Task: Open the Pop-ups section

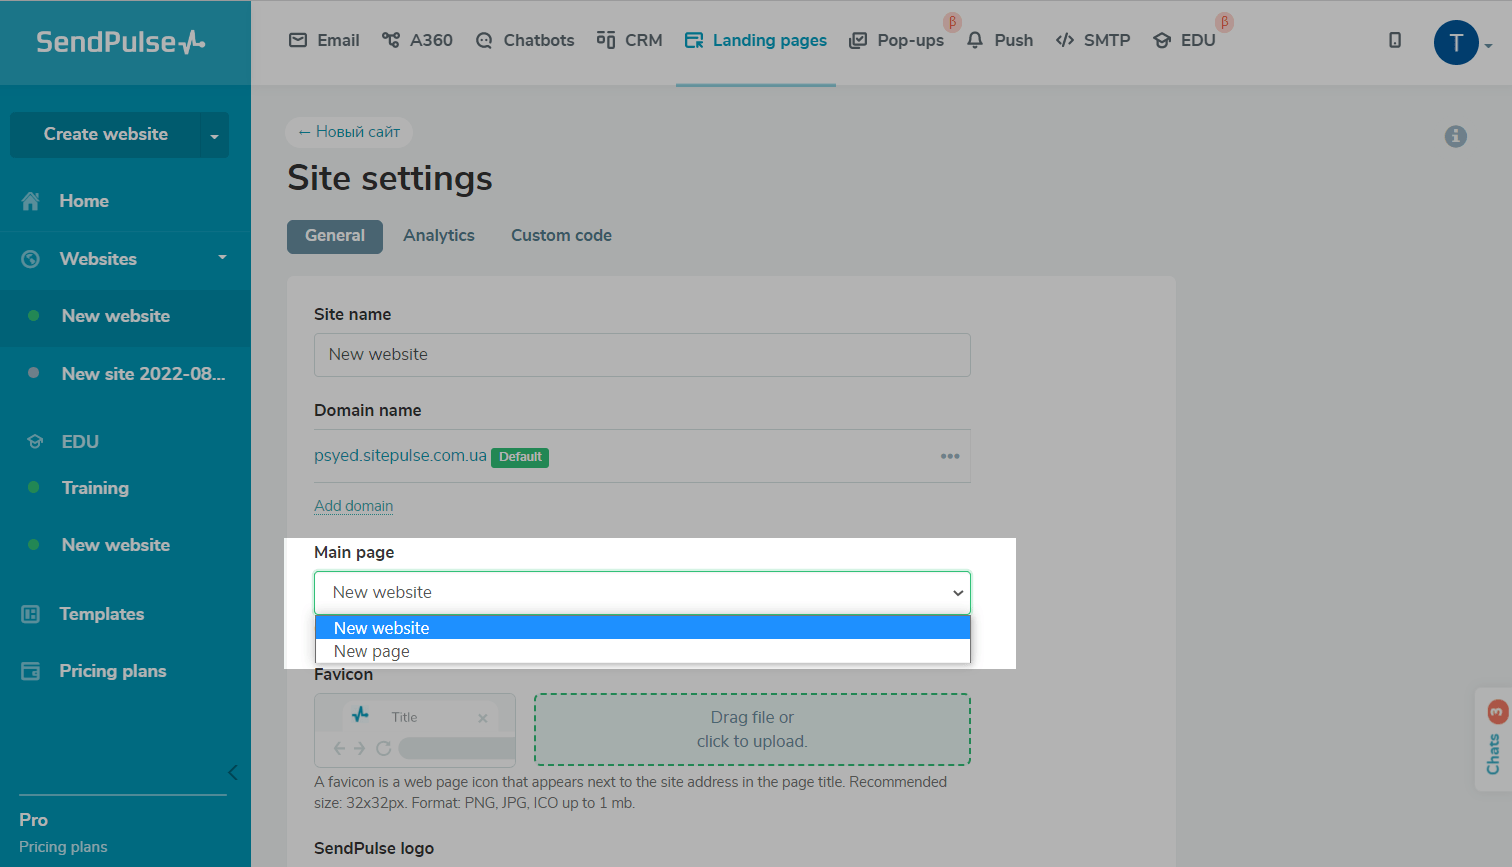Action: [896, 40]
